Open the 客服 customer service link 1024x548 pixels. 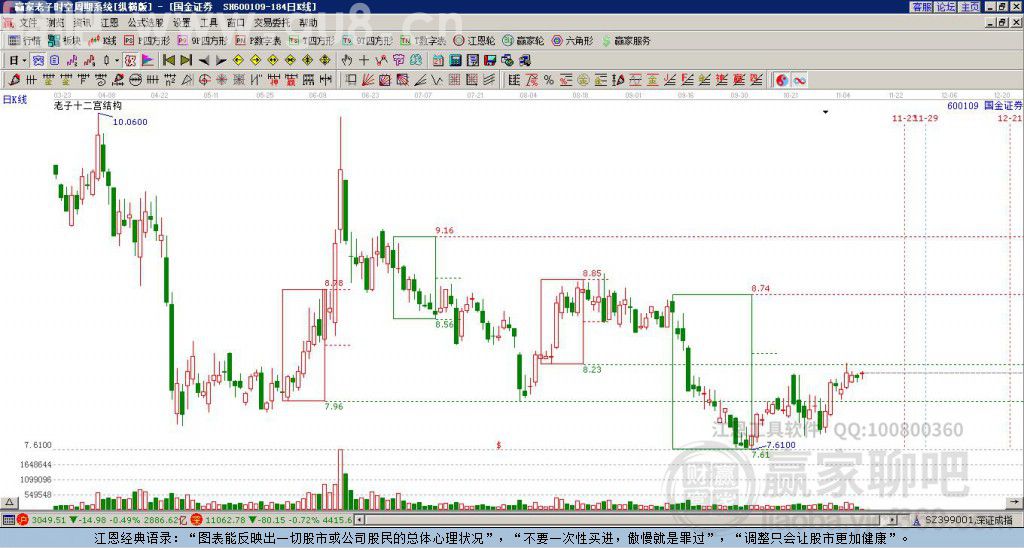(921, 7)
